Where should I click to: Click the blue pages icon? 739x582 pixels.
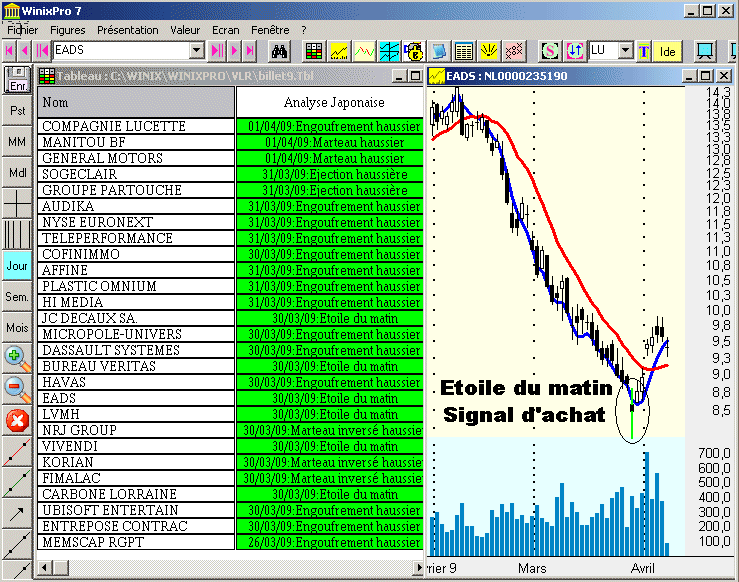pos(439,51)
